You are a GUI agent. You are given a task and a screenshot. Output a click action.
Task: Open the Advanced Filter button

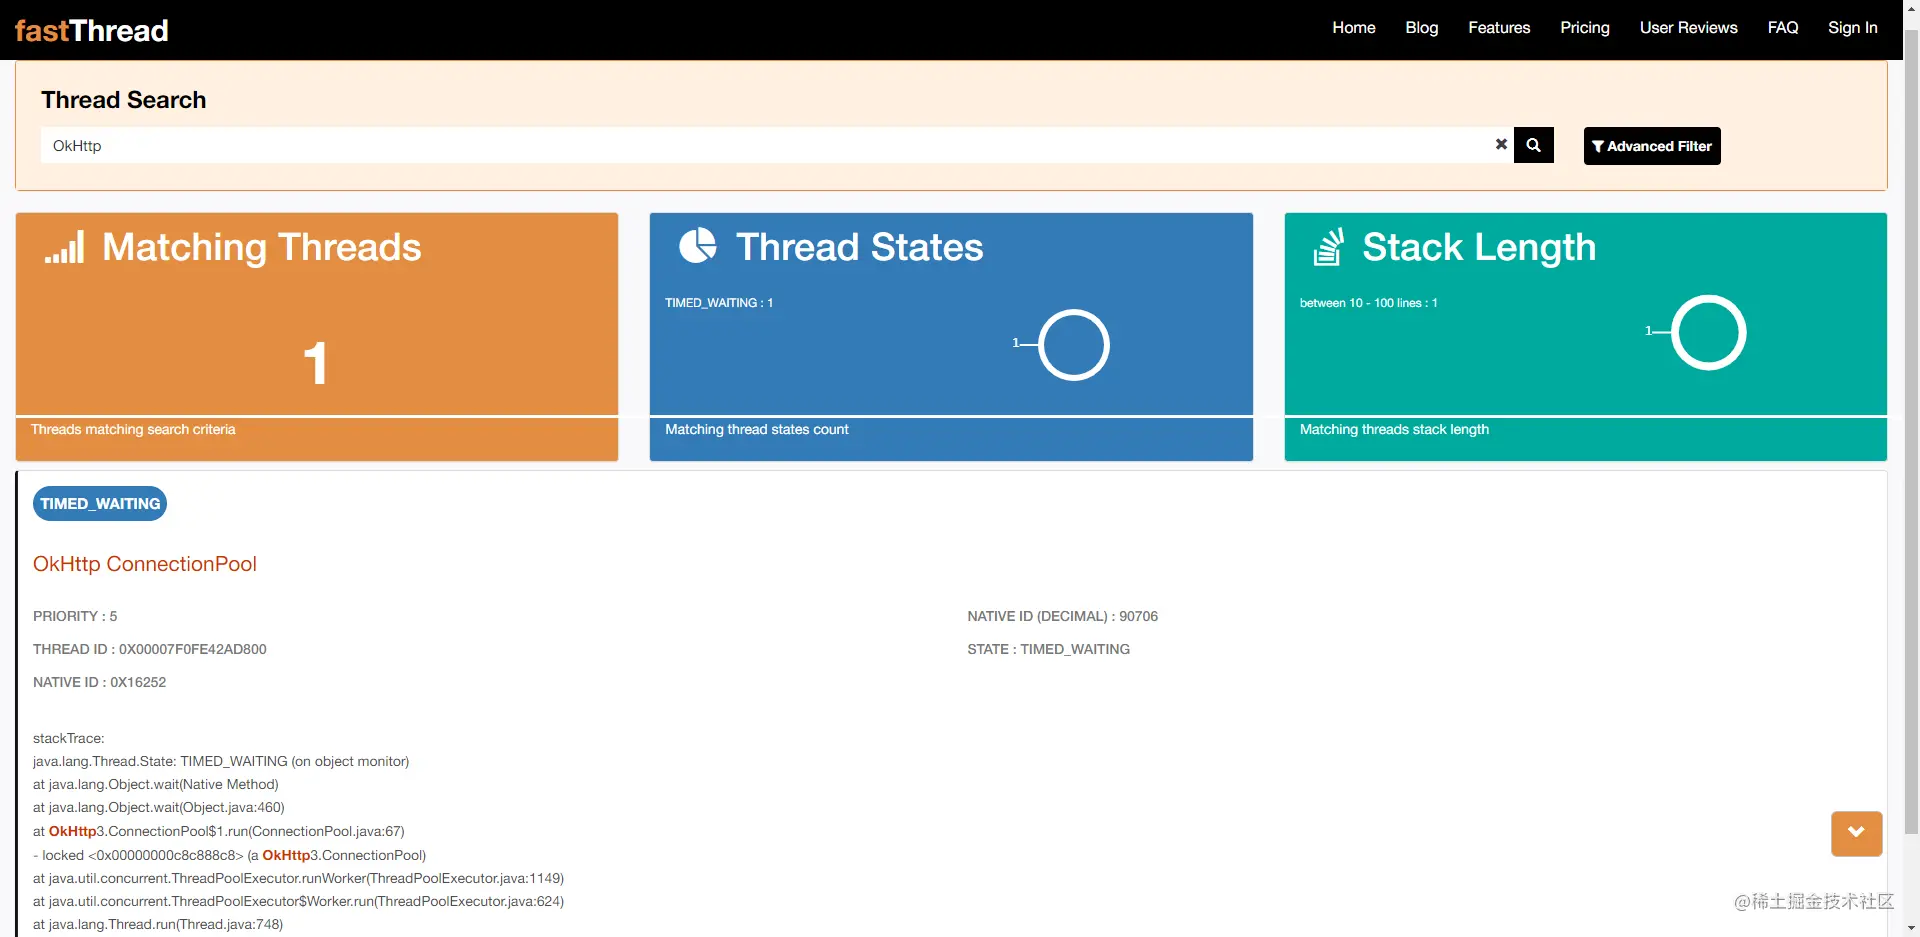[1652, 146]
